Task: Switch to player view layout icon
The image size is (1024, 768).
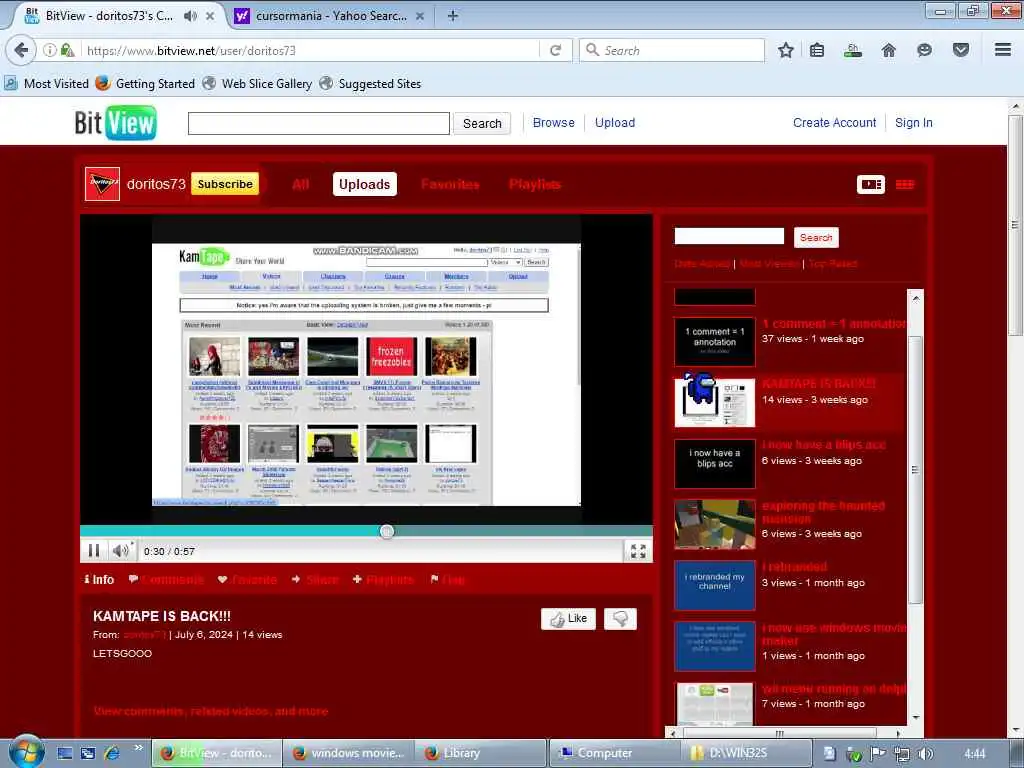Action: pyautogui.click(x=871, y=184)
